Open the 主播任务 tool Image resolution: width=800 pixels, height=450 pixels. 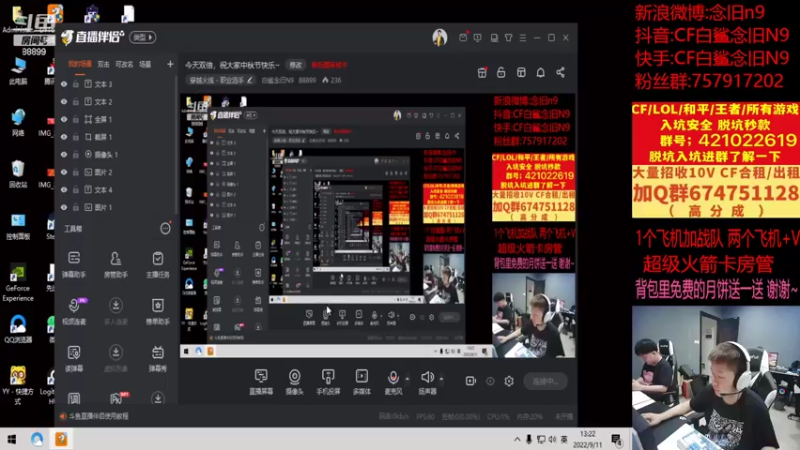158,264
